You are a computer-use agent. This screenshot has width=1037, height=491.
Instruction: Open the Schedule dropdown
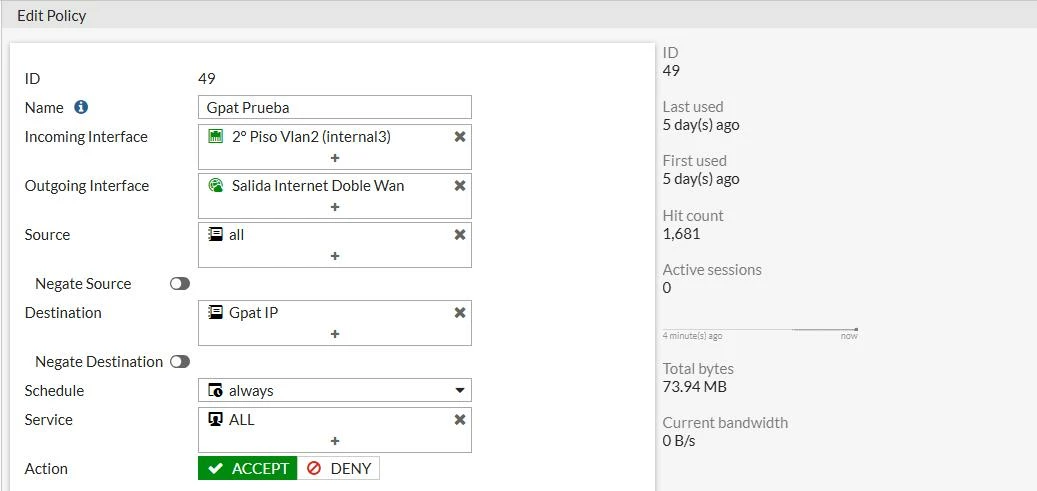point(335,390)
